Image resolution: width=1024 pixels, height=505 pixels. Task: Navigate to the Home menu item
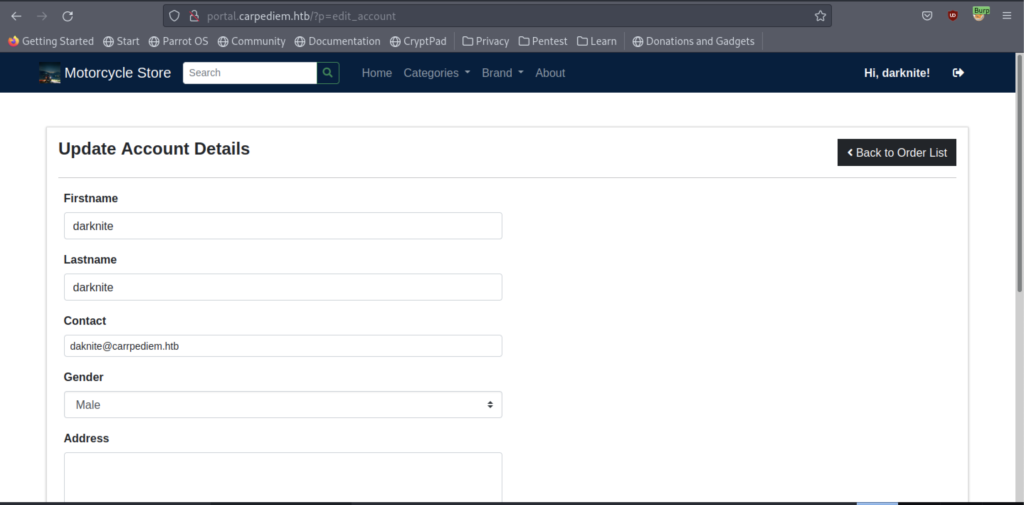click(376, 73)
